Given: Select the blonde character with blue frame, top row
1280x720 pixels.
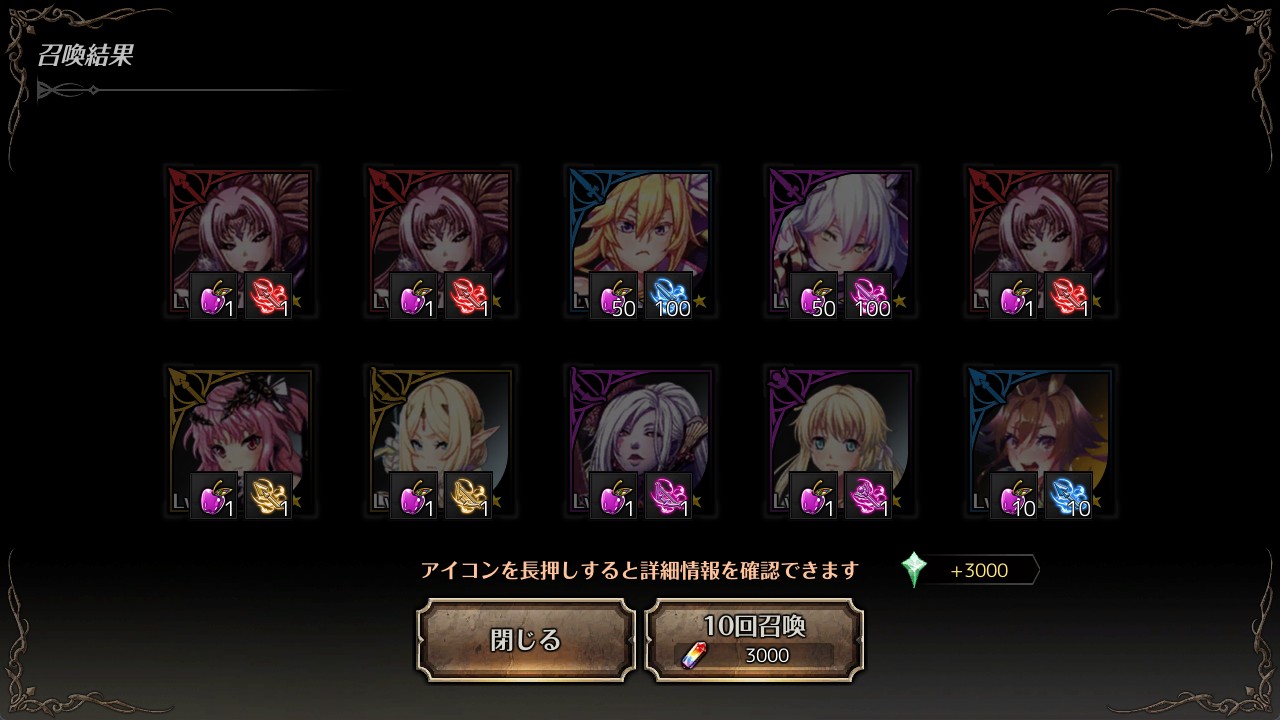Looking at the screenshot, I should (640, 242).
